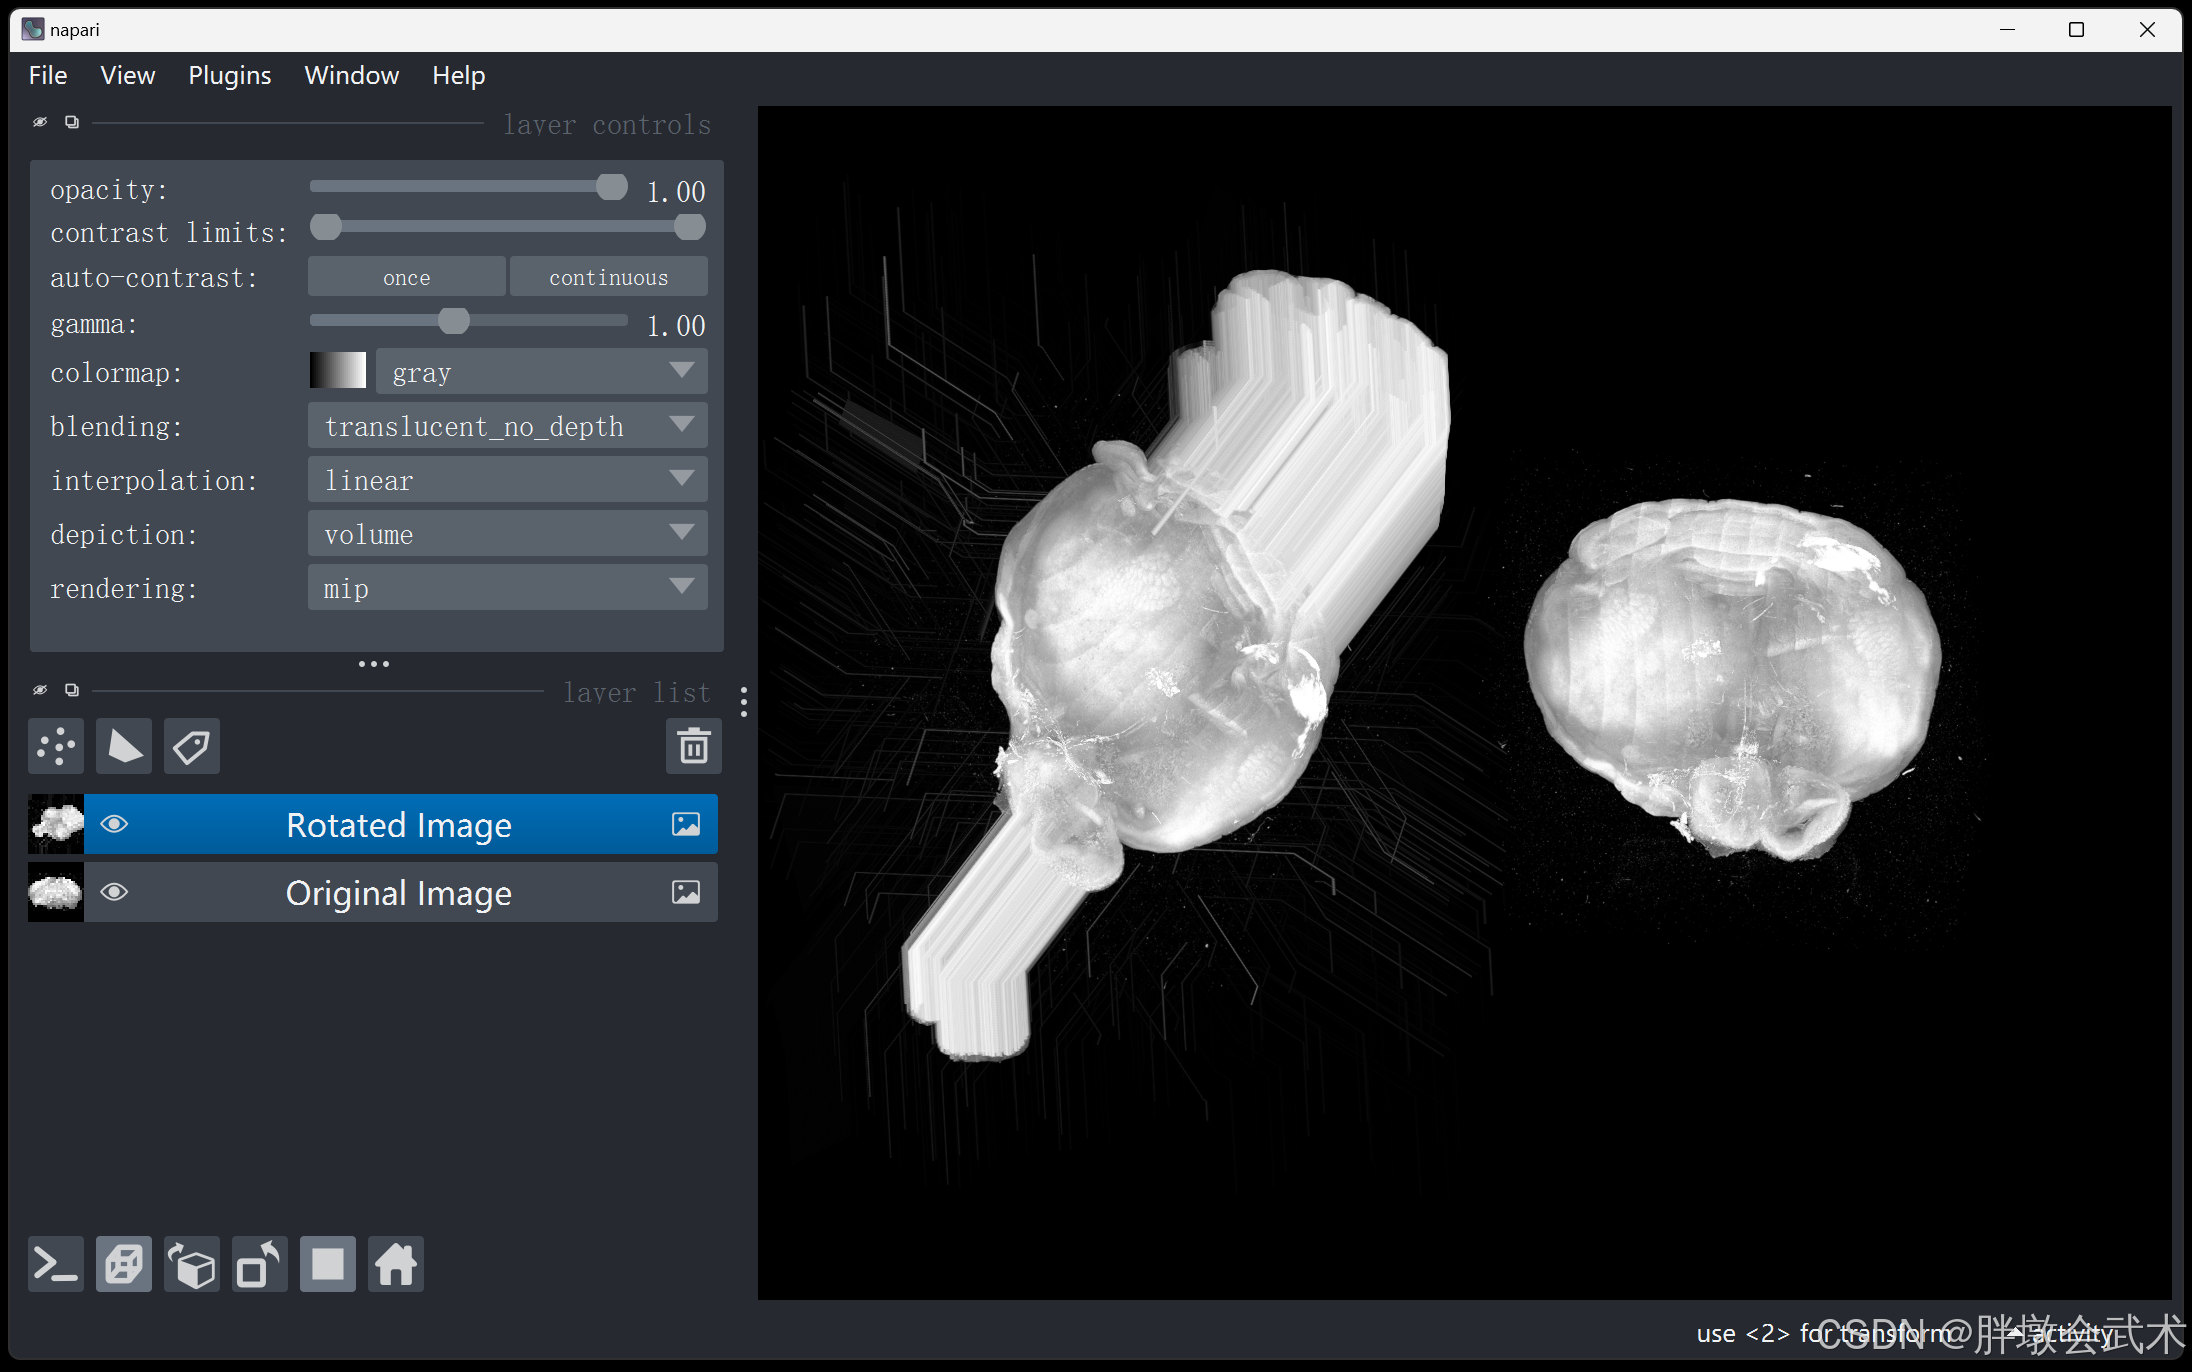The height and width of the screenshot is (1372, 2192).
Task: Open the IPython console
Action: pos(56,1265)
